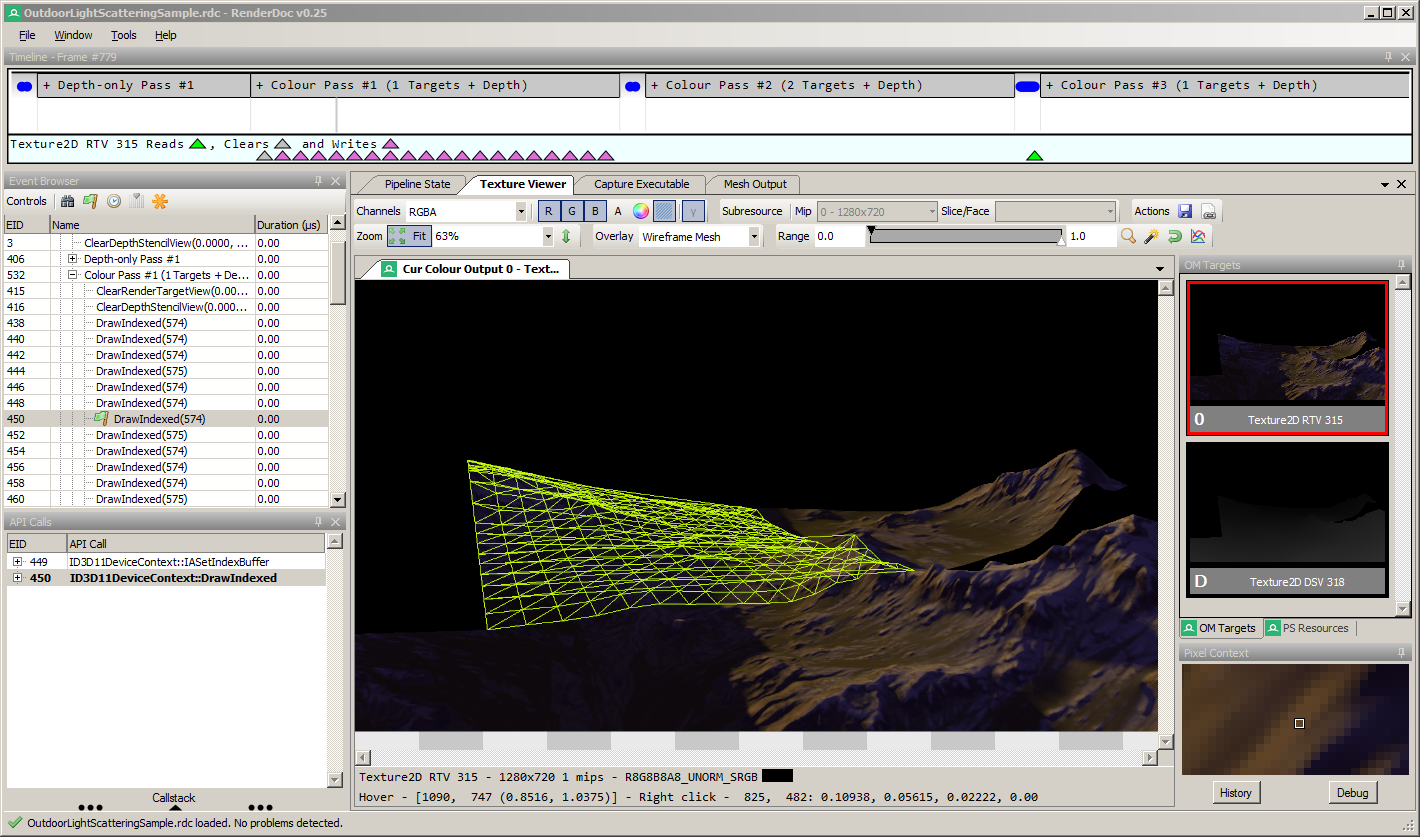Click the orange asterisk icon in Event Browser

point(160,201)
